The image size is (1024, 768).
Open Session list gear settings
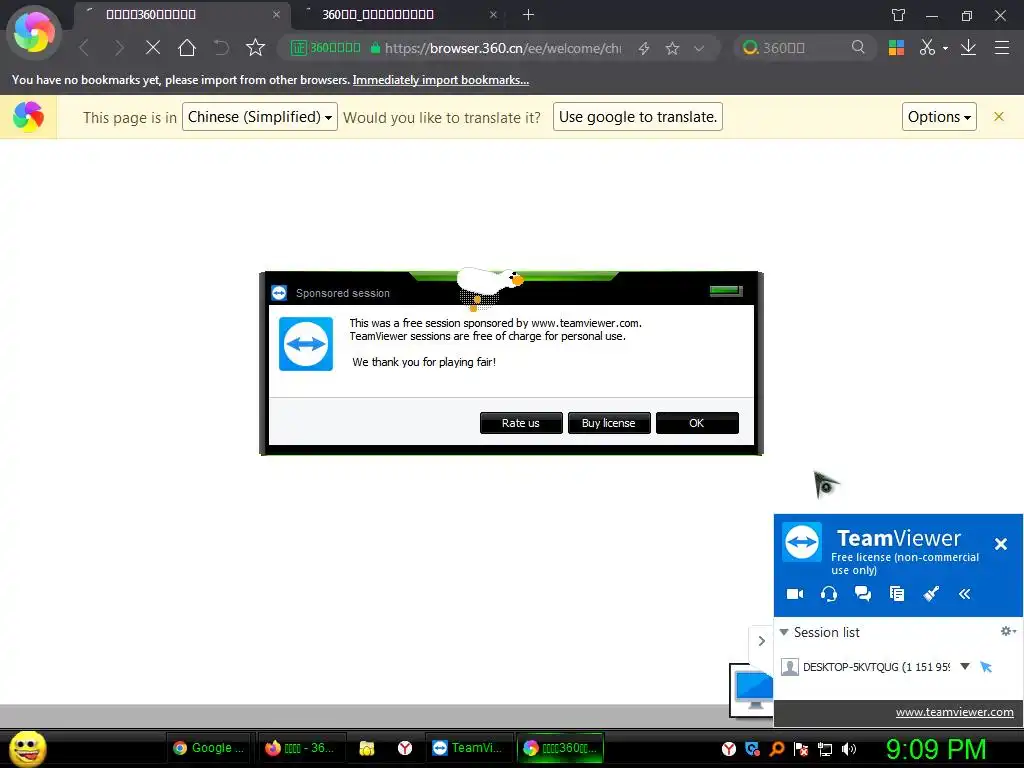point(1008,631)
